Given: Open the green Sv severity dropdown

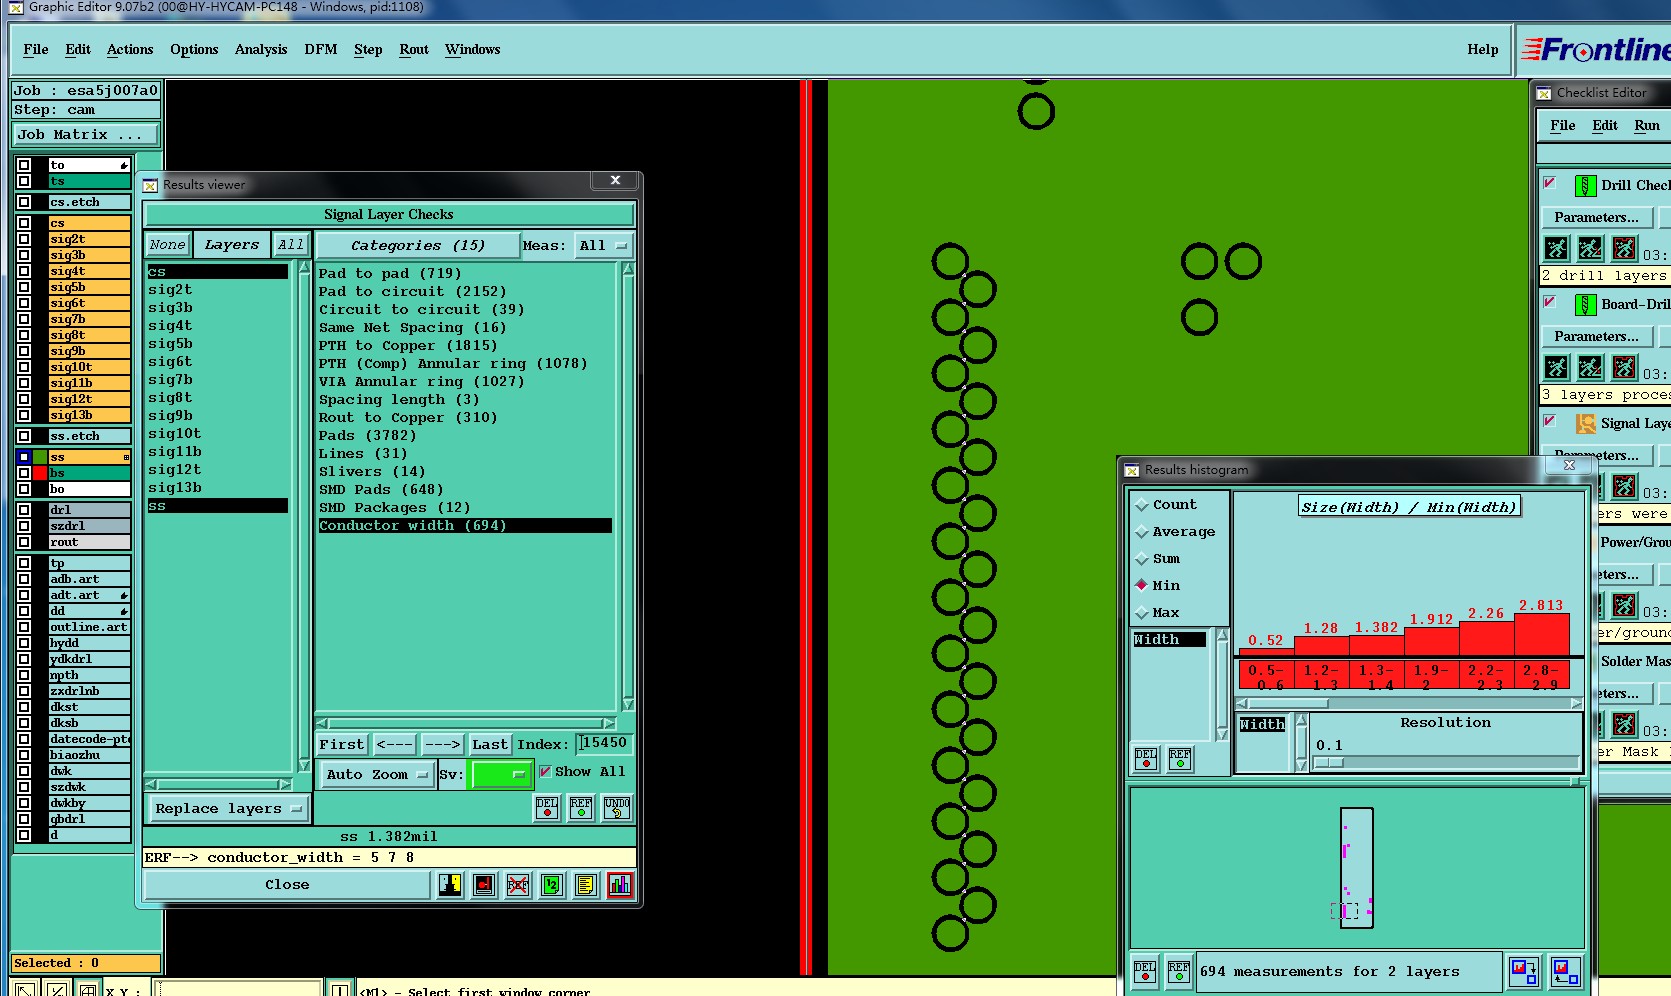Looking at the screenshot, I should pyautogui.click(x=501, y=774).
